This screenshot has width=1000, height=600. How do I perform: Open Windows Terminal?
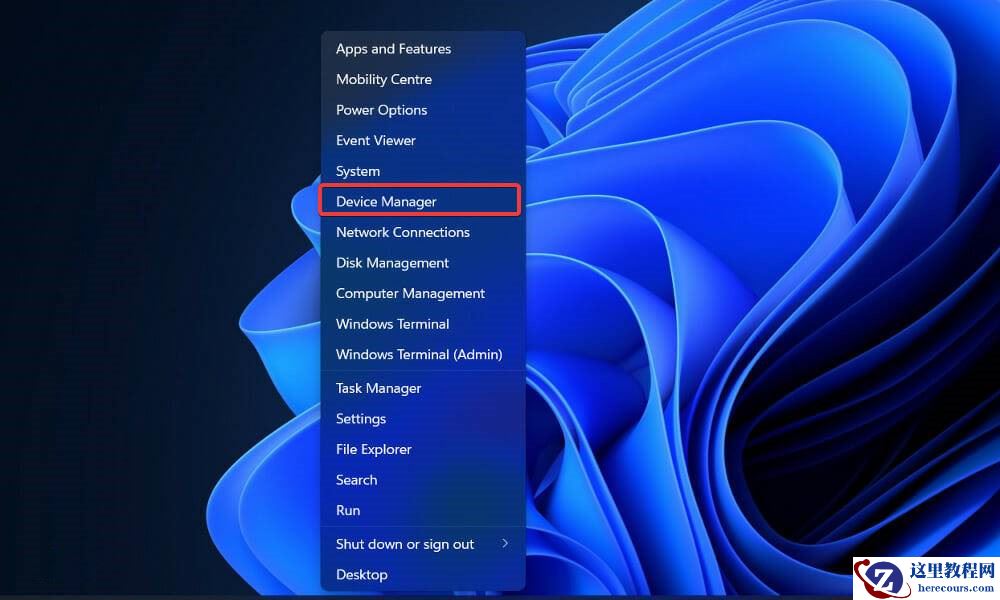coord(392,324)
